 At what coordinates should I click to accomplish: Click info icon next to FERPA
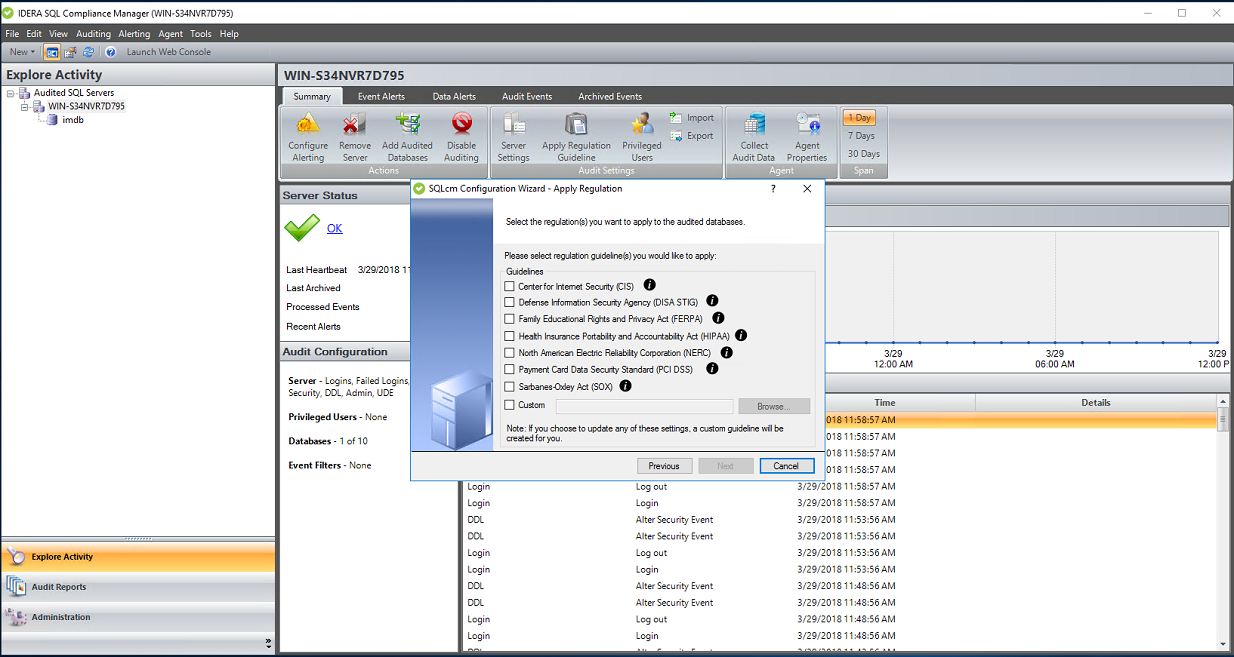point(718,318)
